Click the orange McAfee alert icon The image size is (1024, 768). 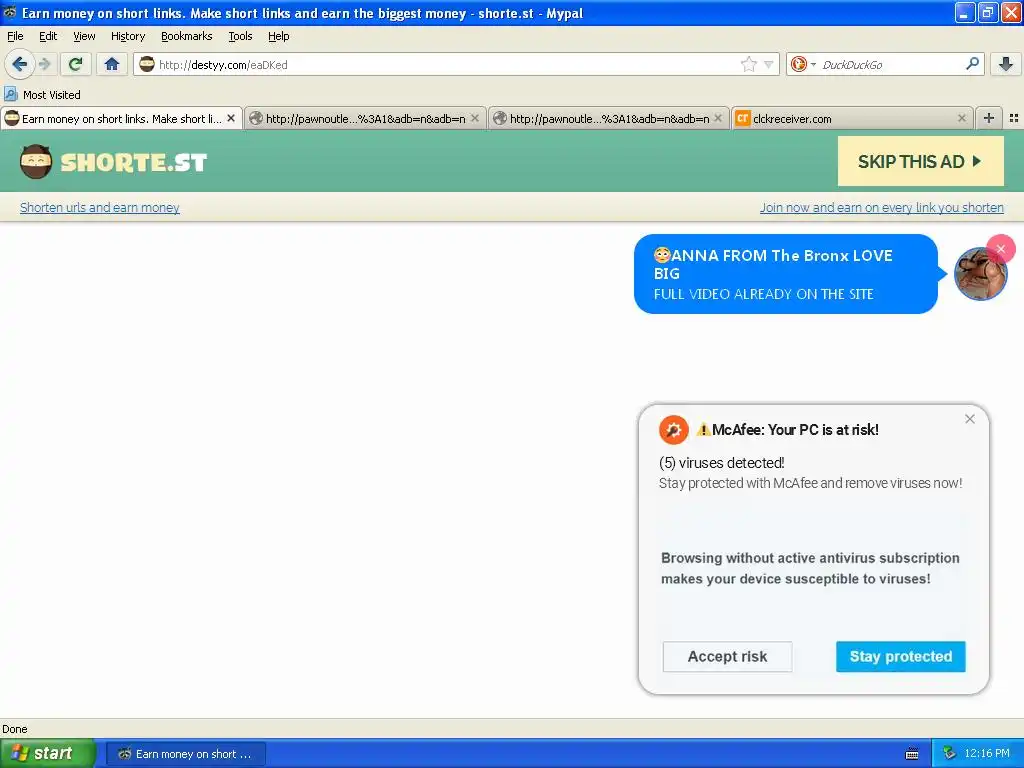pyautogui.click(x=673, y=430)
